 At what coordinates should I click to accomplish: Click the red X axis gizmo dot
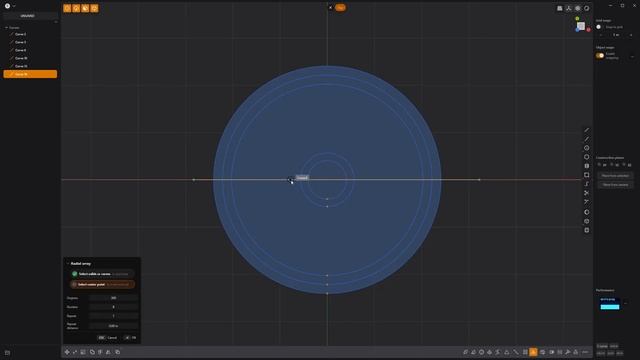coord(588,30)
